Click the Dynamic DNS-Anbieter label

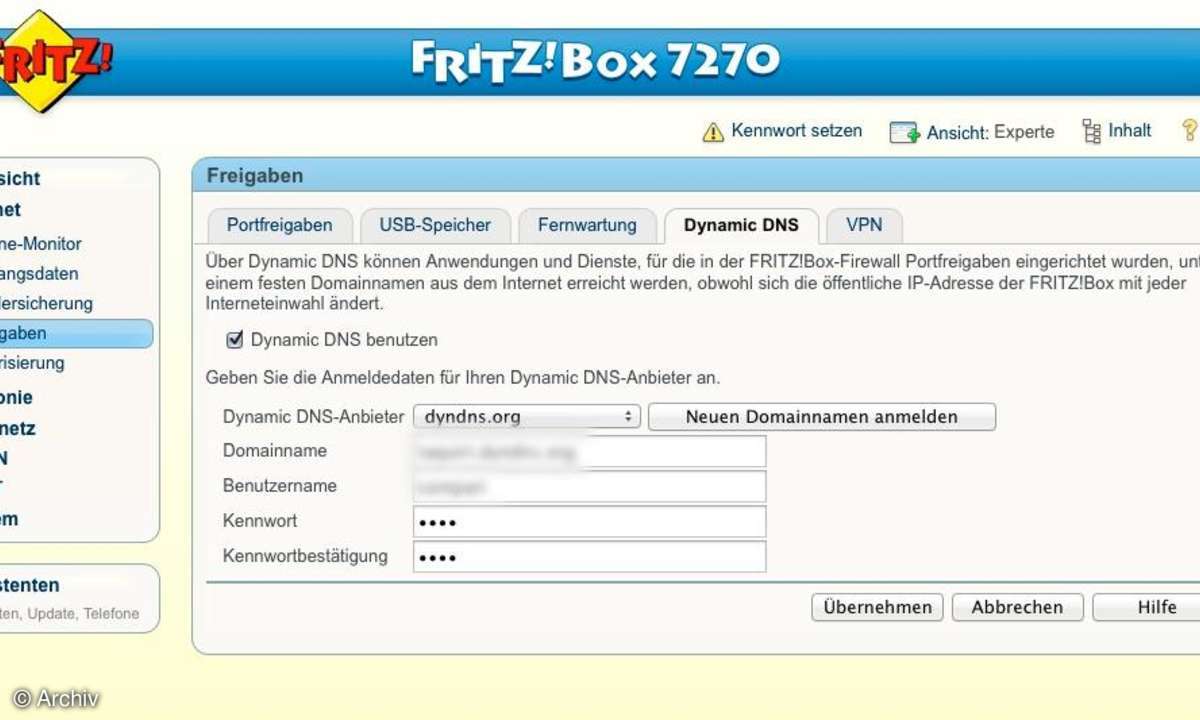313,417
